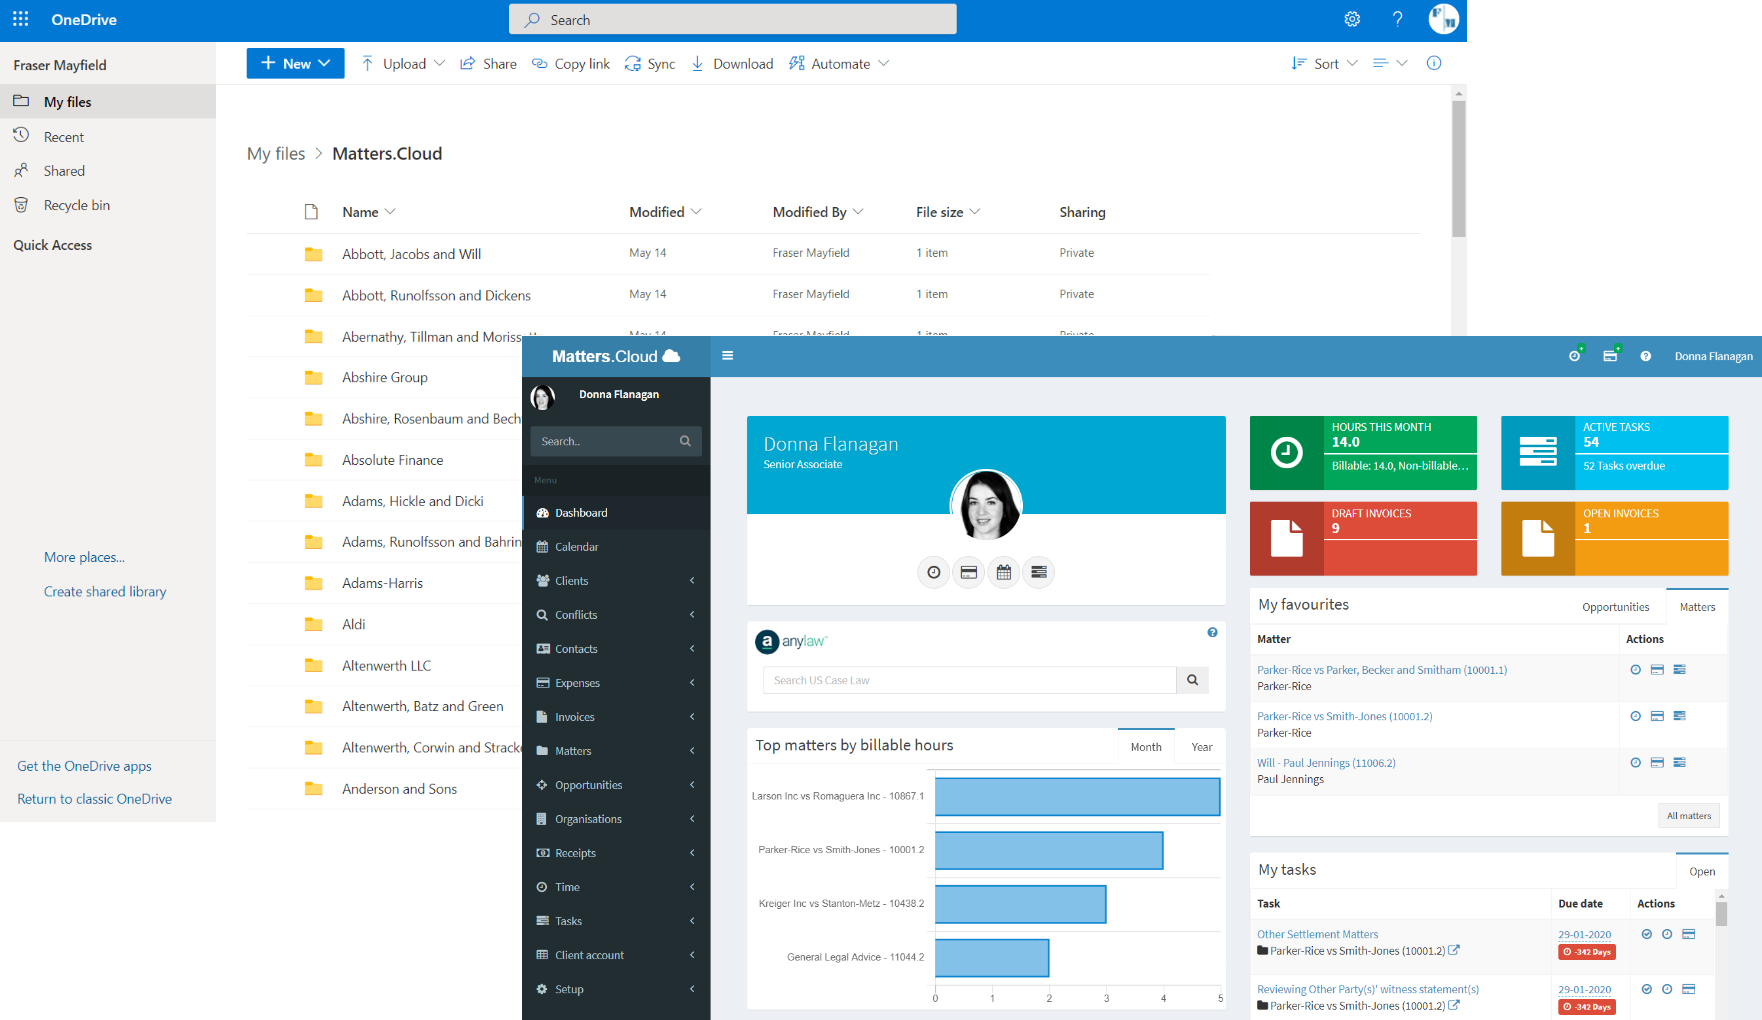Click Return to classic OneDrive link

pos(95,799)
